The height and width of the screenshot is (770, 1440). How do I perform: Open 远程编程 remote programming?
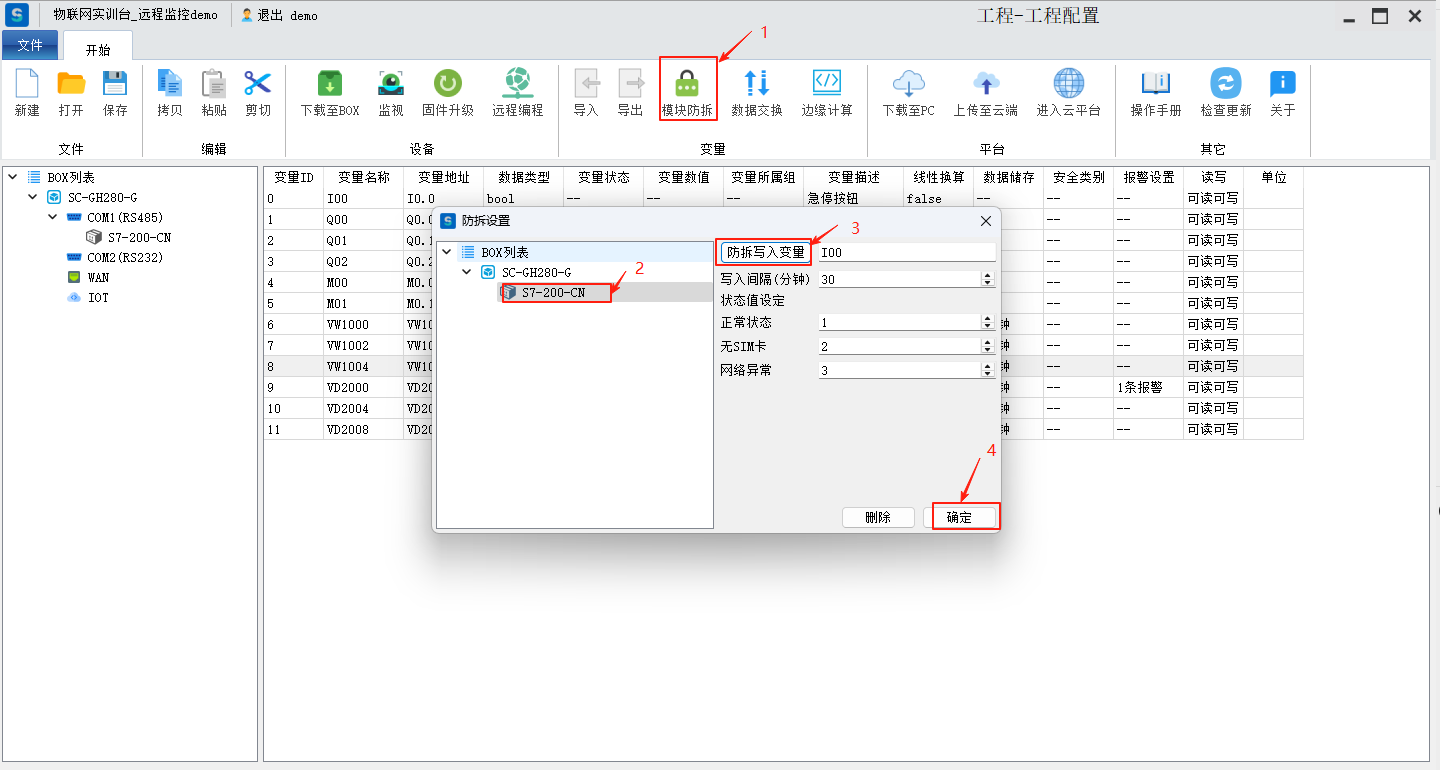click(517, 84)
